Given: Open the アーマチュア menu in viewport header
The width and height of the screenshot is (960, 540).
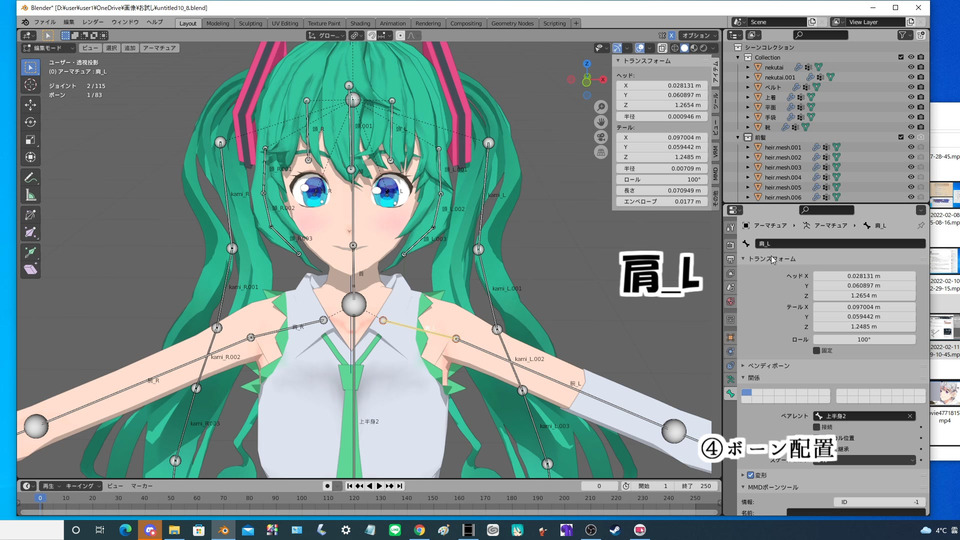Looking at the screenshot, I should click(159, 48).
